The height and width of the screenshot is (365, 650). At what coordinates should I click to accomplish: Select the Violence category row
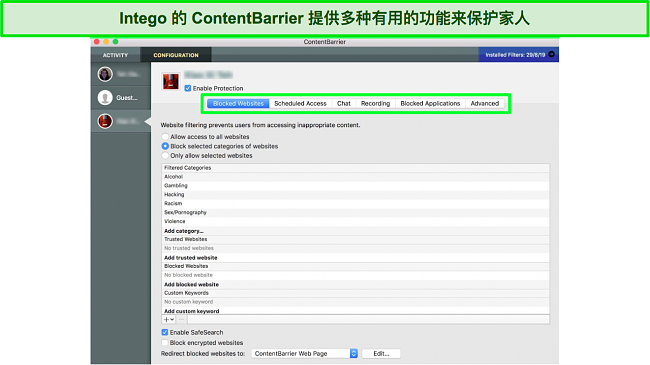coord(356,221)
